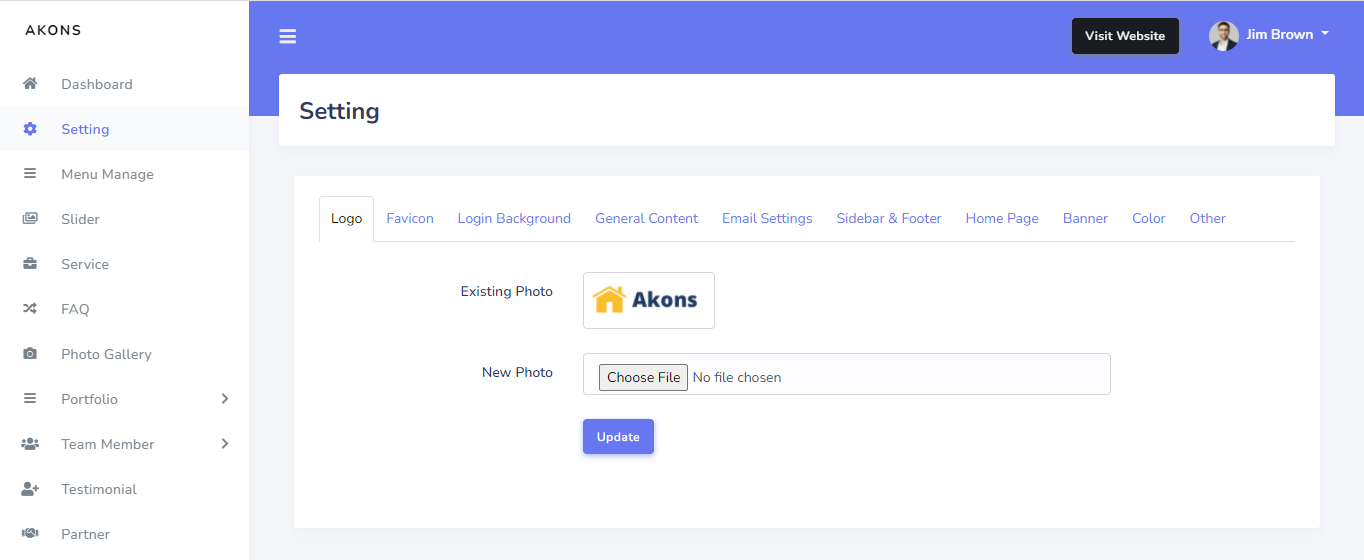Click the Visit Website button

1125,36
